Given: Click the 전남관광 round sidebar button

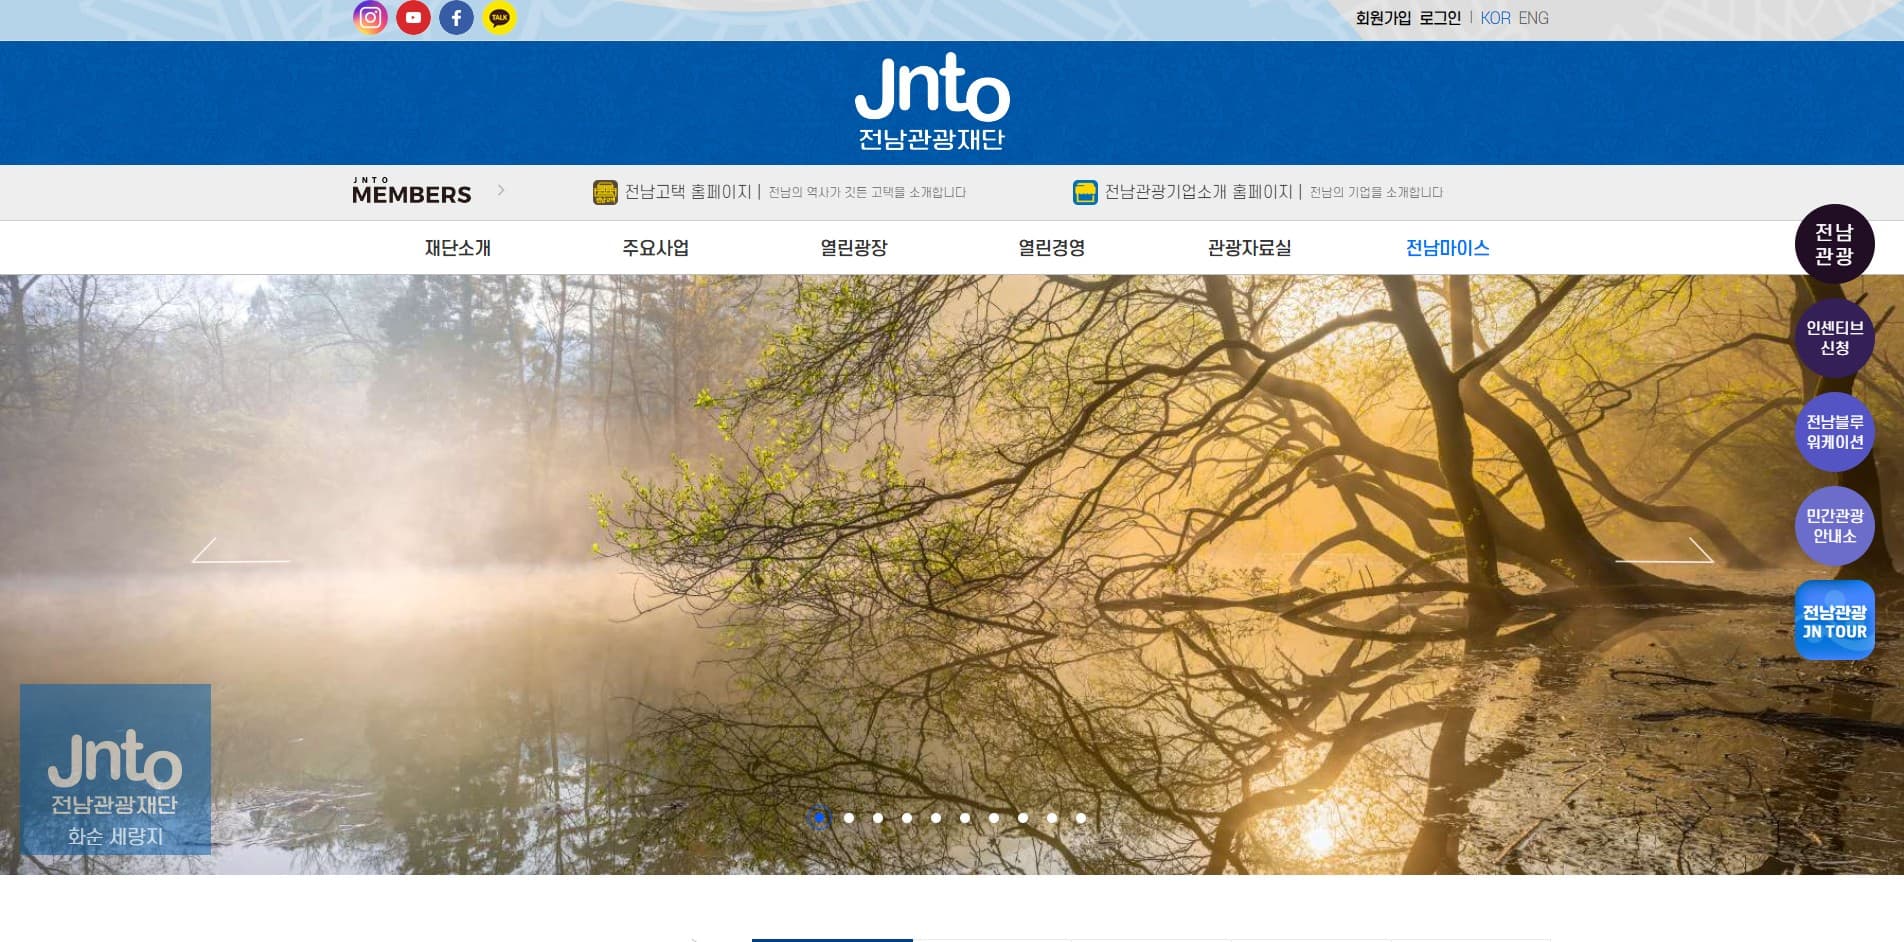Looking at the screenshot, I should 1834,244.
